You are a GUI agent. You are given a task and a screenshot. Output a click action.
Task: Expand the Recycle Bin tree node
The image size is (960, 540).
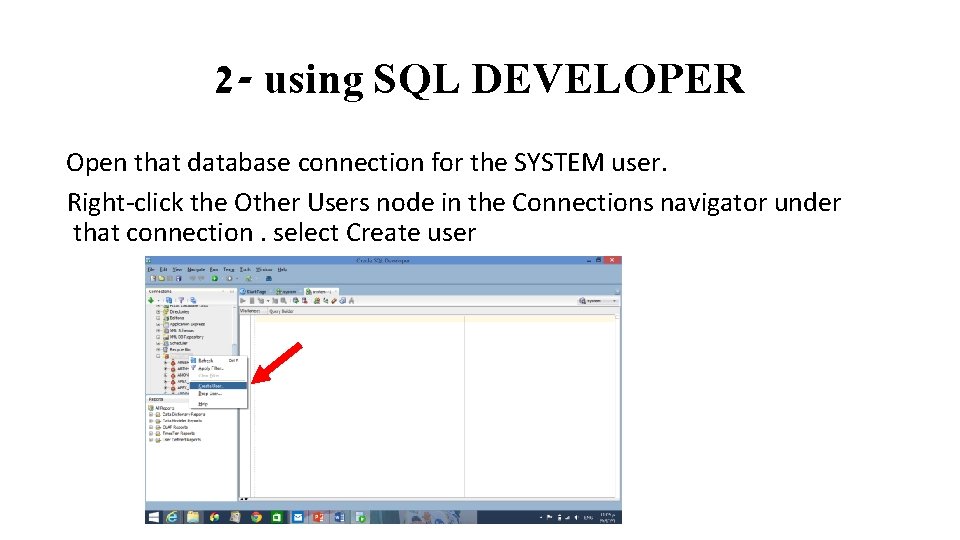point(158,350)
